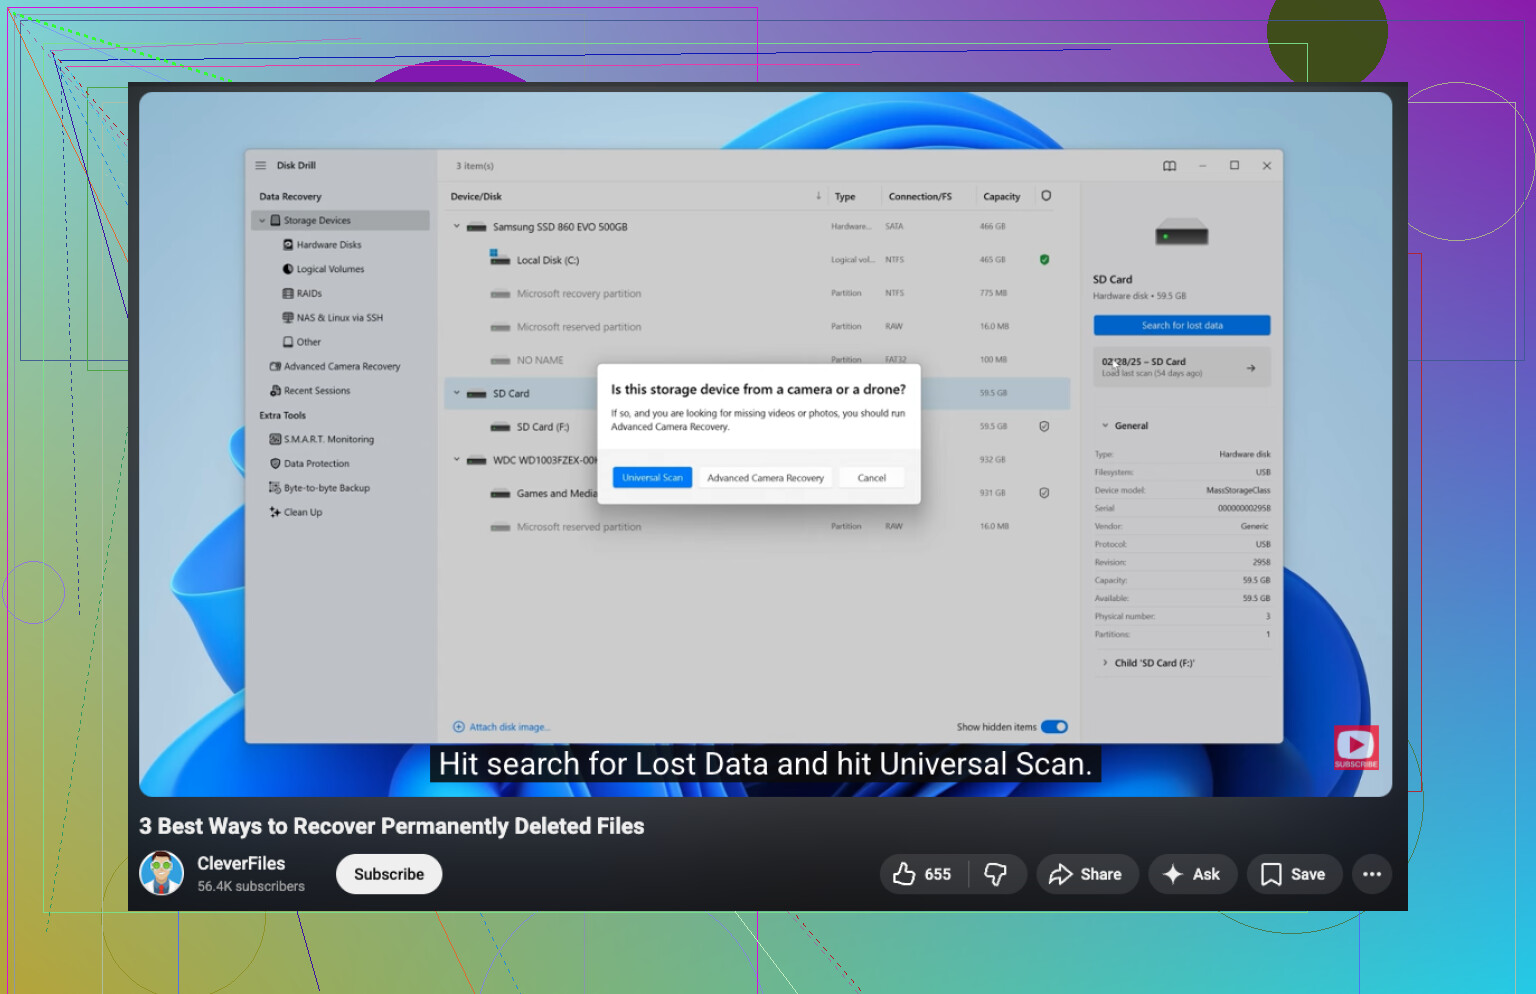
Task: Choose the Other devices sidebar entry
Action: pos(302,342)
